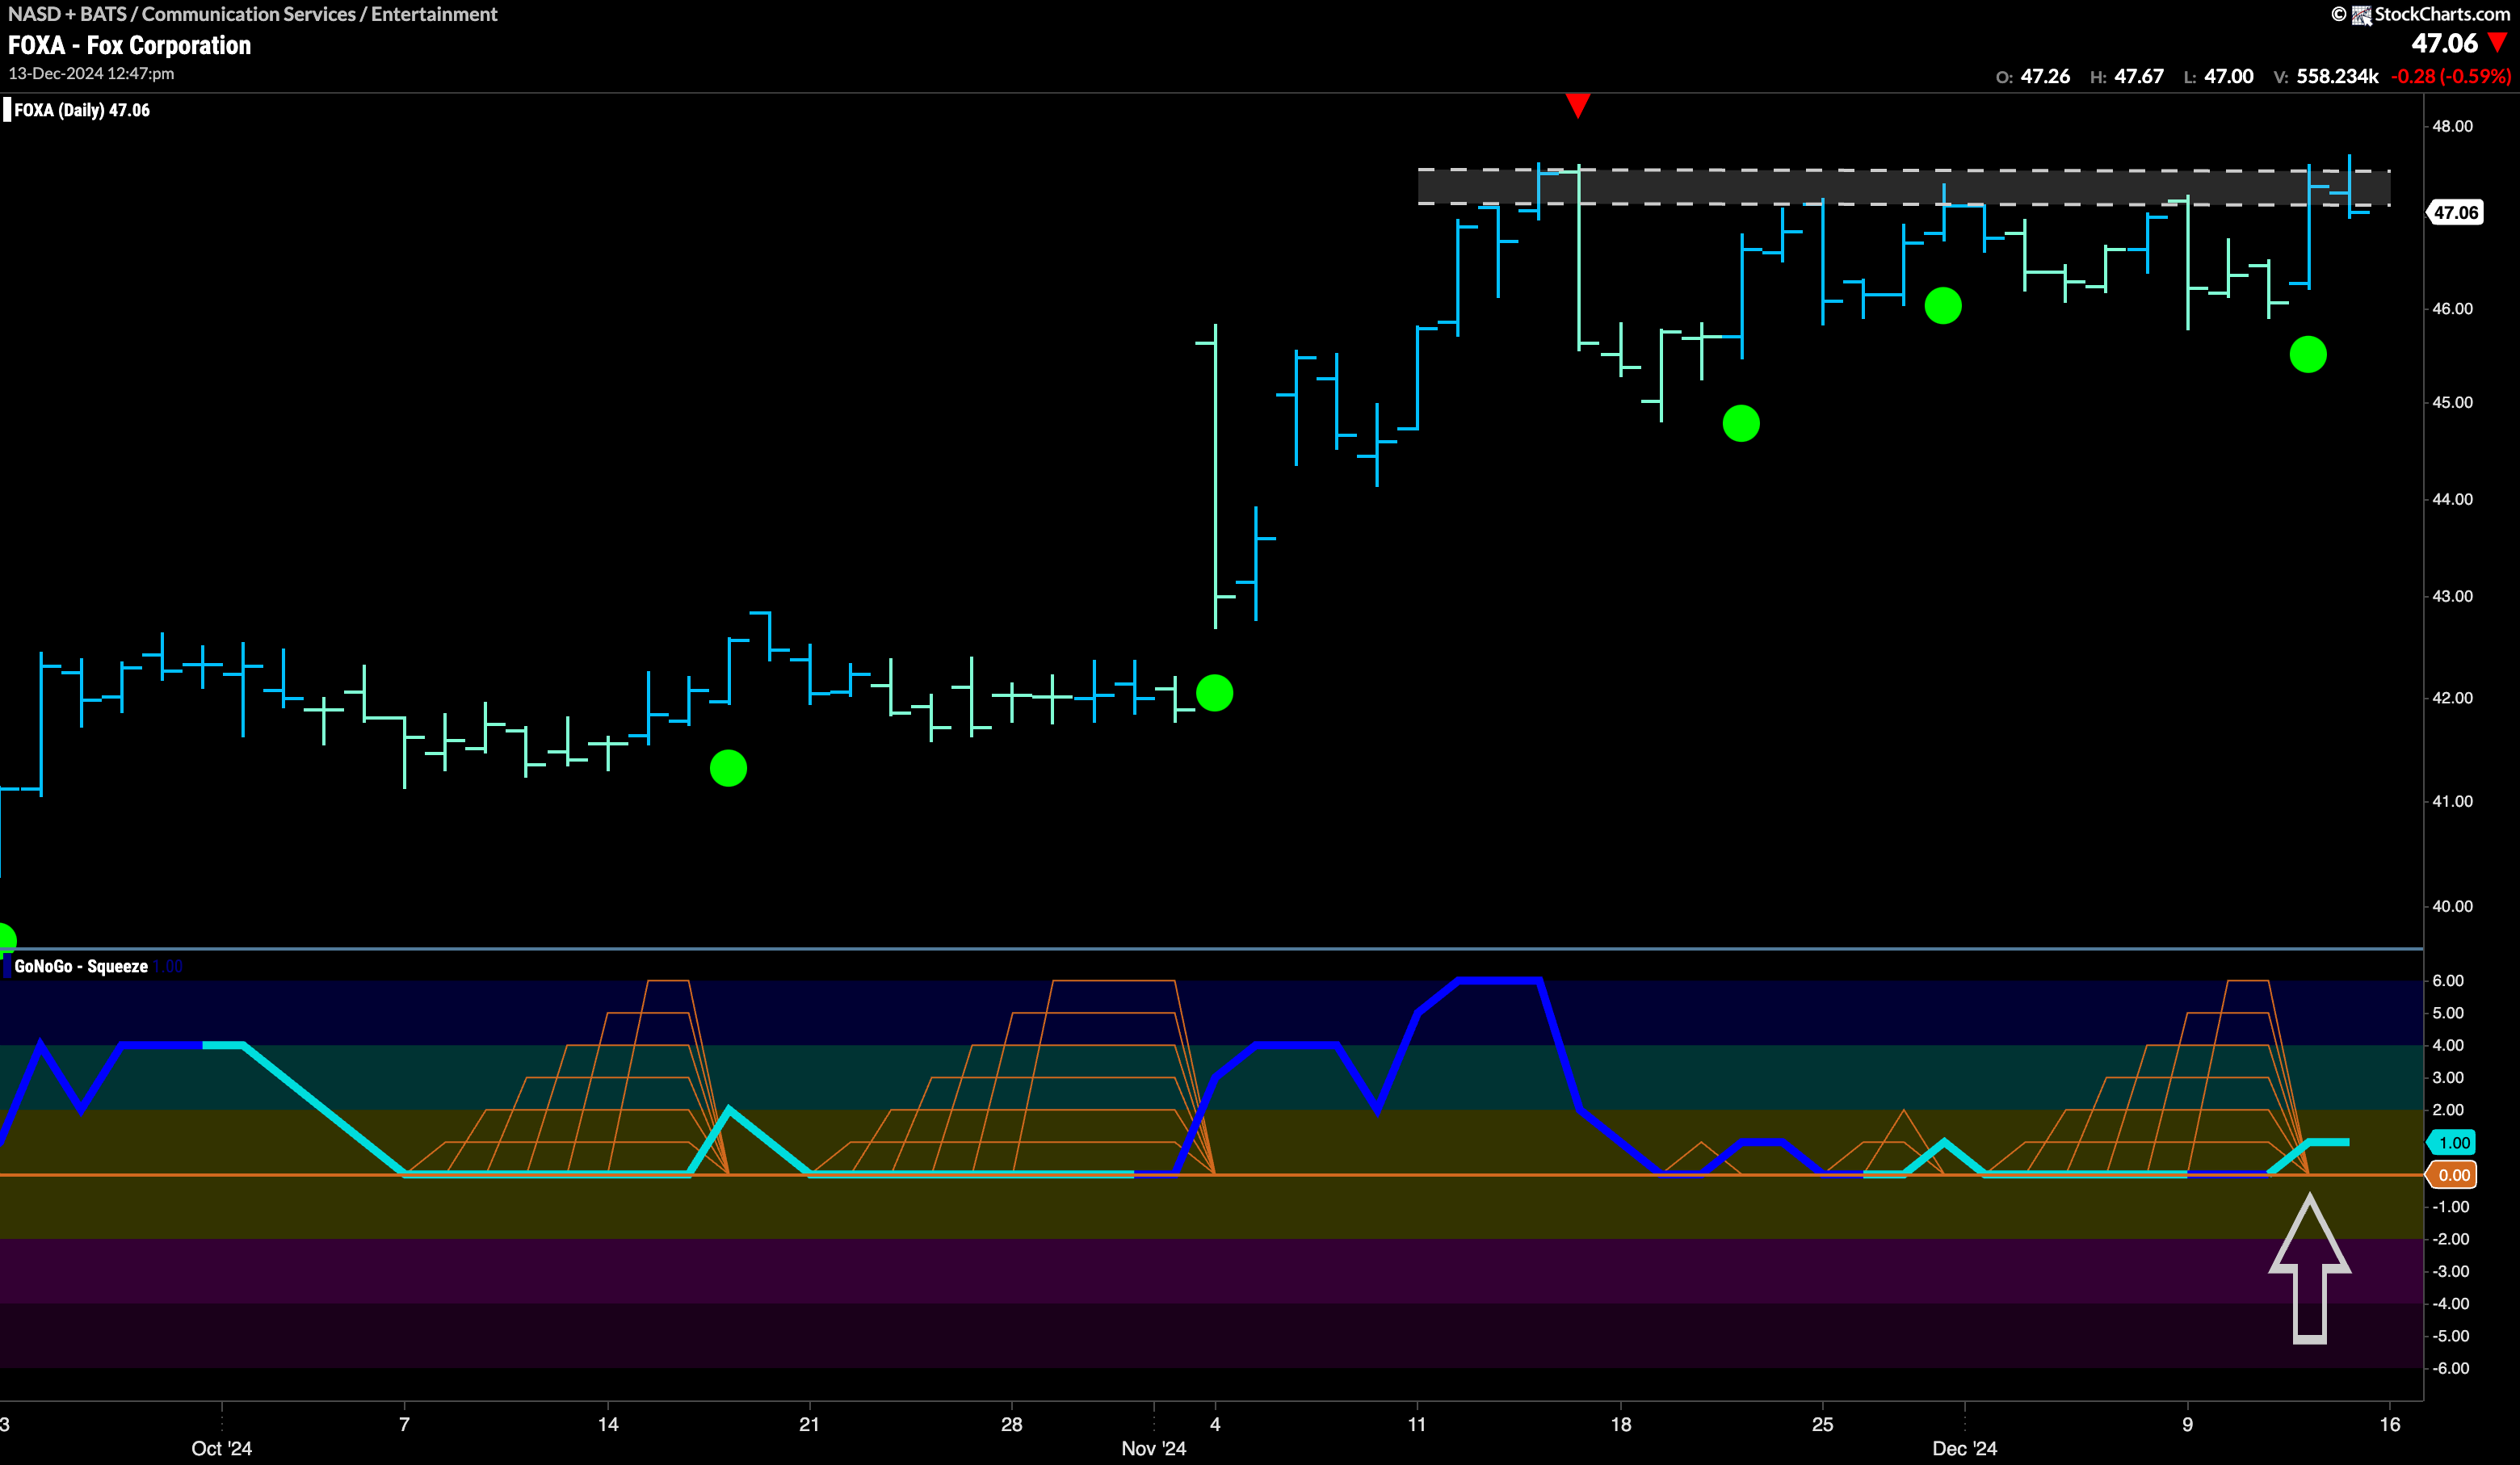Click the 47.06 price tag on axis
2520x1465 pixels.
coord(2455,212)
